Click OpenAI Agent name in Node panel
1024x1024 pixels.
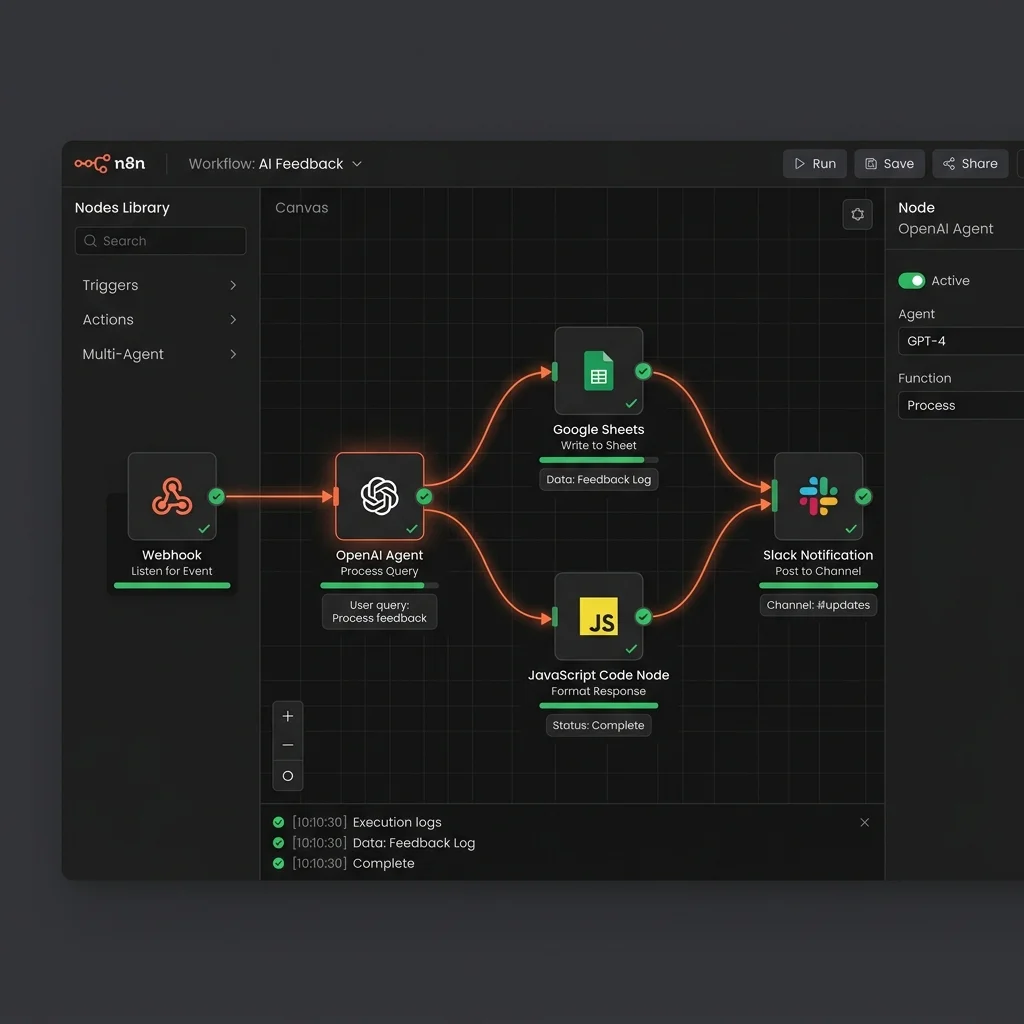click(x=946, y=229)
